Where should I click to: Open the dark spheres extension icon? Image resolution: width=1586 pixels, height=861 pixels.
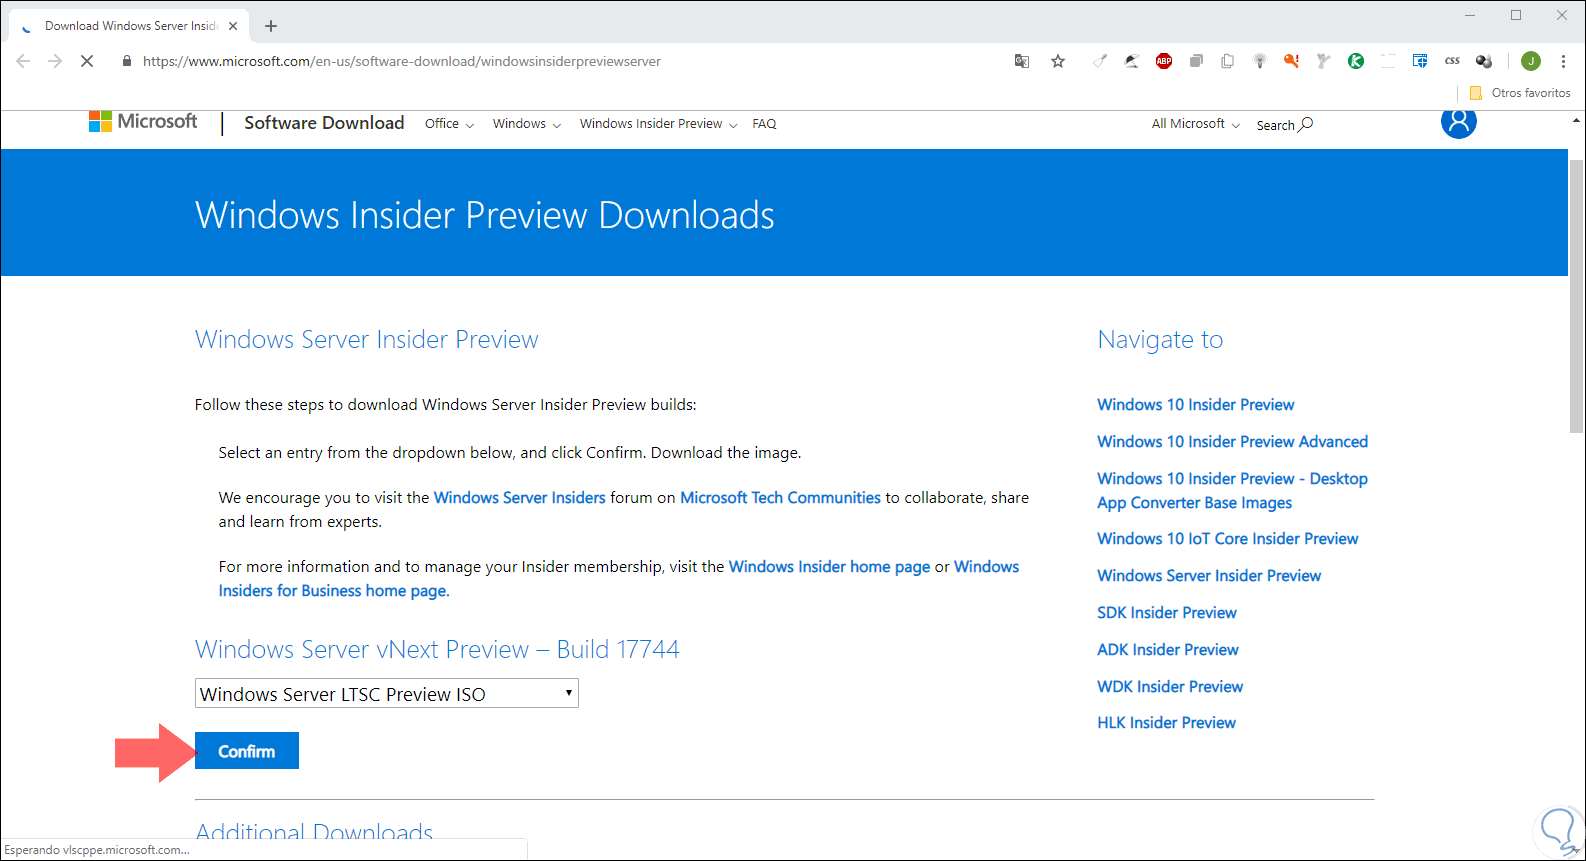(1484, 61)
